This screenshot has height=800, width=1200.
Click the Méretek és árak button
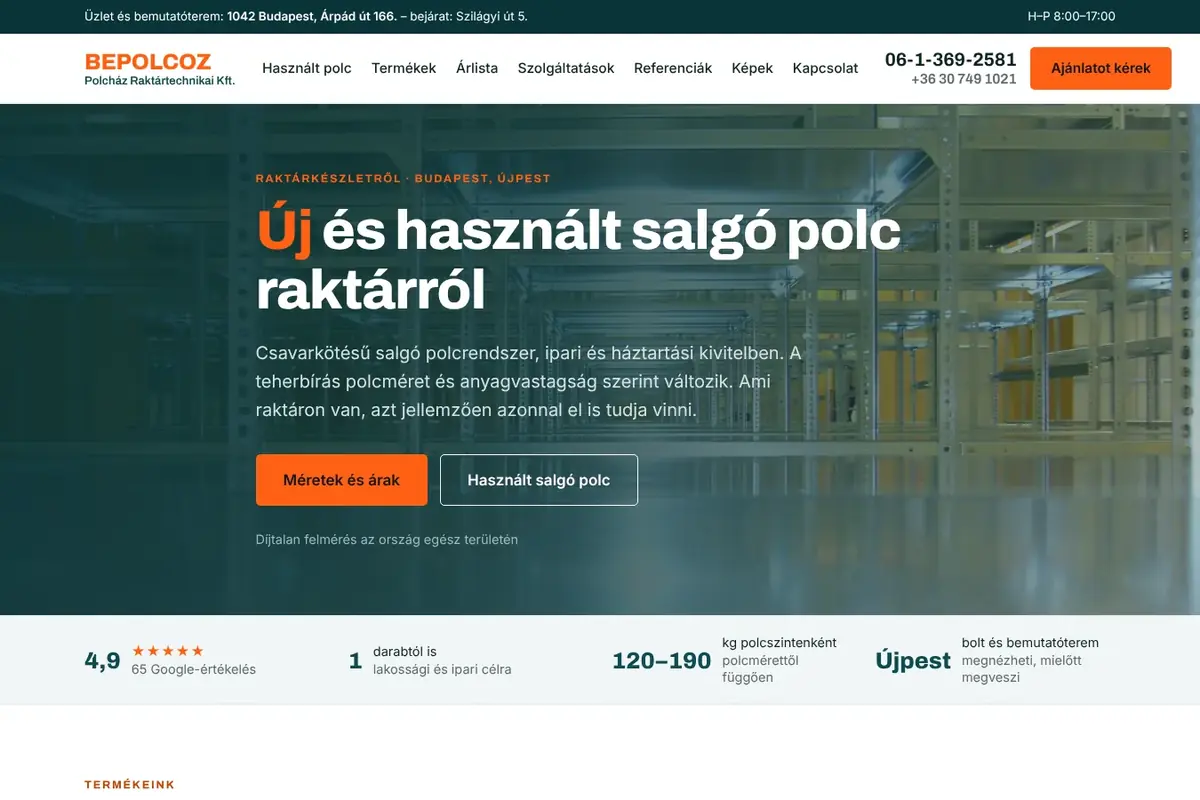[x=341, y=480]
